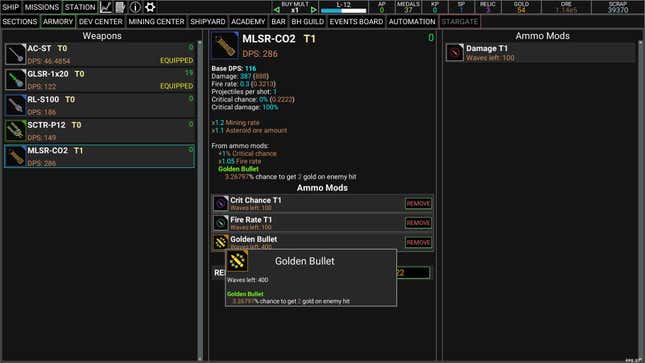The height and width of the screenshot is (363, 645).
Task: Click the Damage T1 ammo mod icon
Action: pyautogui.click(x=455, y=53)
